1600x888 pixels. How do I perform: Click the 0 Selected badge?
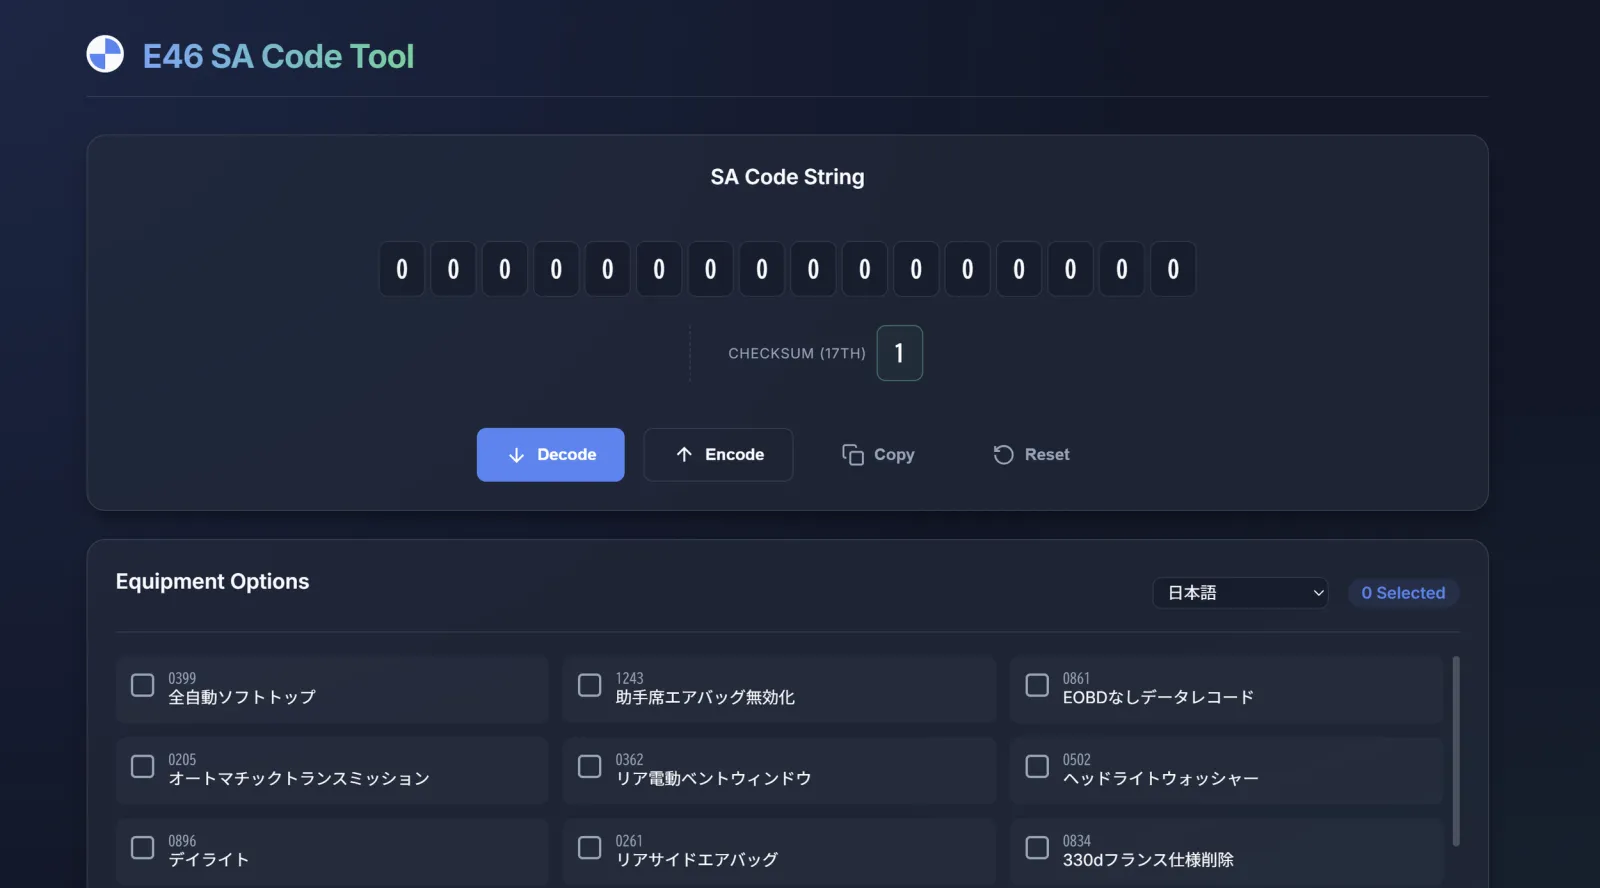pyautogui.click(x=1403, y=593)
